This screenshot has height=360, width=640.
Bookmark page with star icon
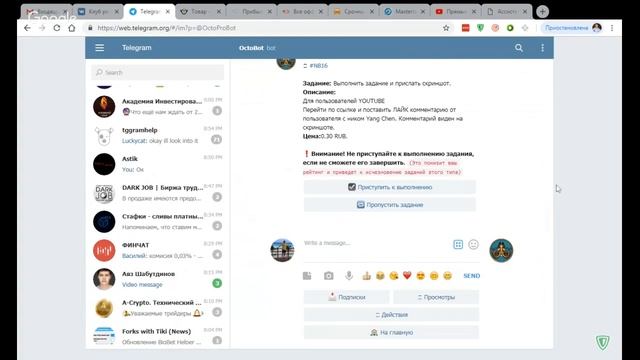pos(446,28)
